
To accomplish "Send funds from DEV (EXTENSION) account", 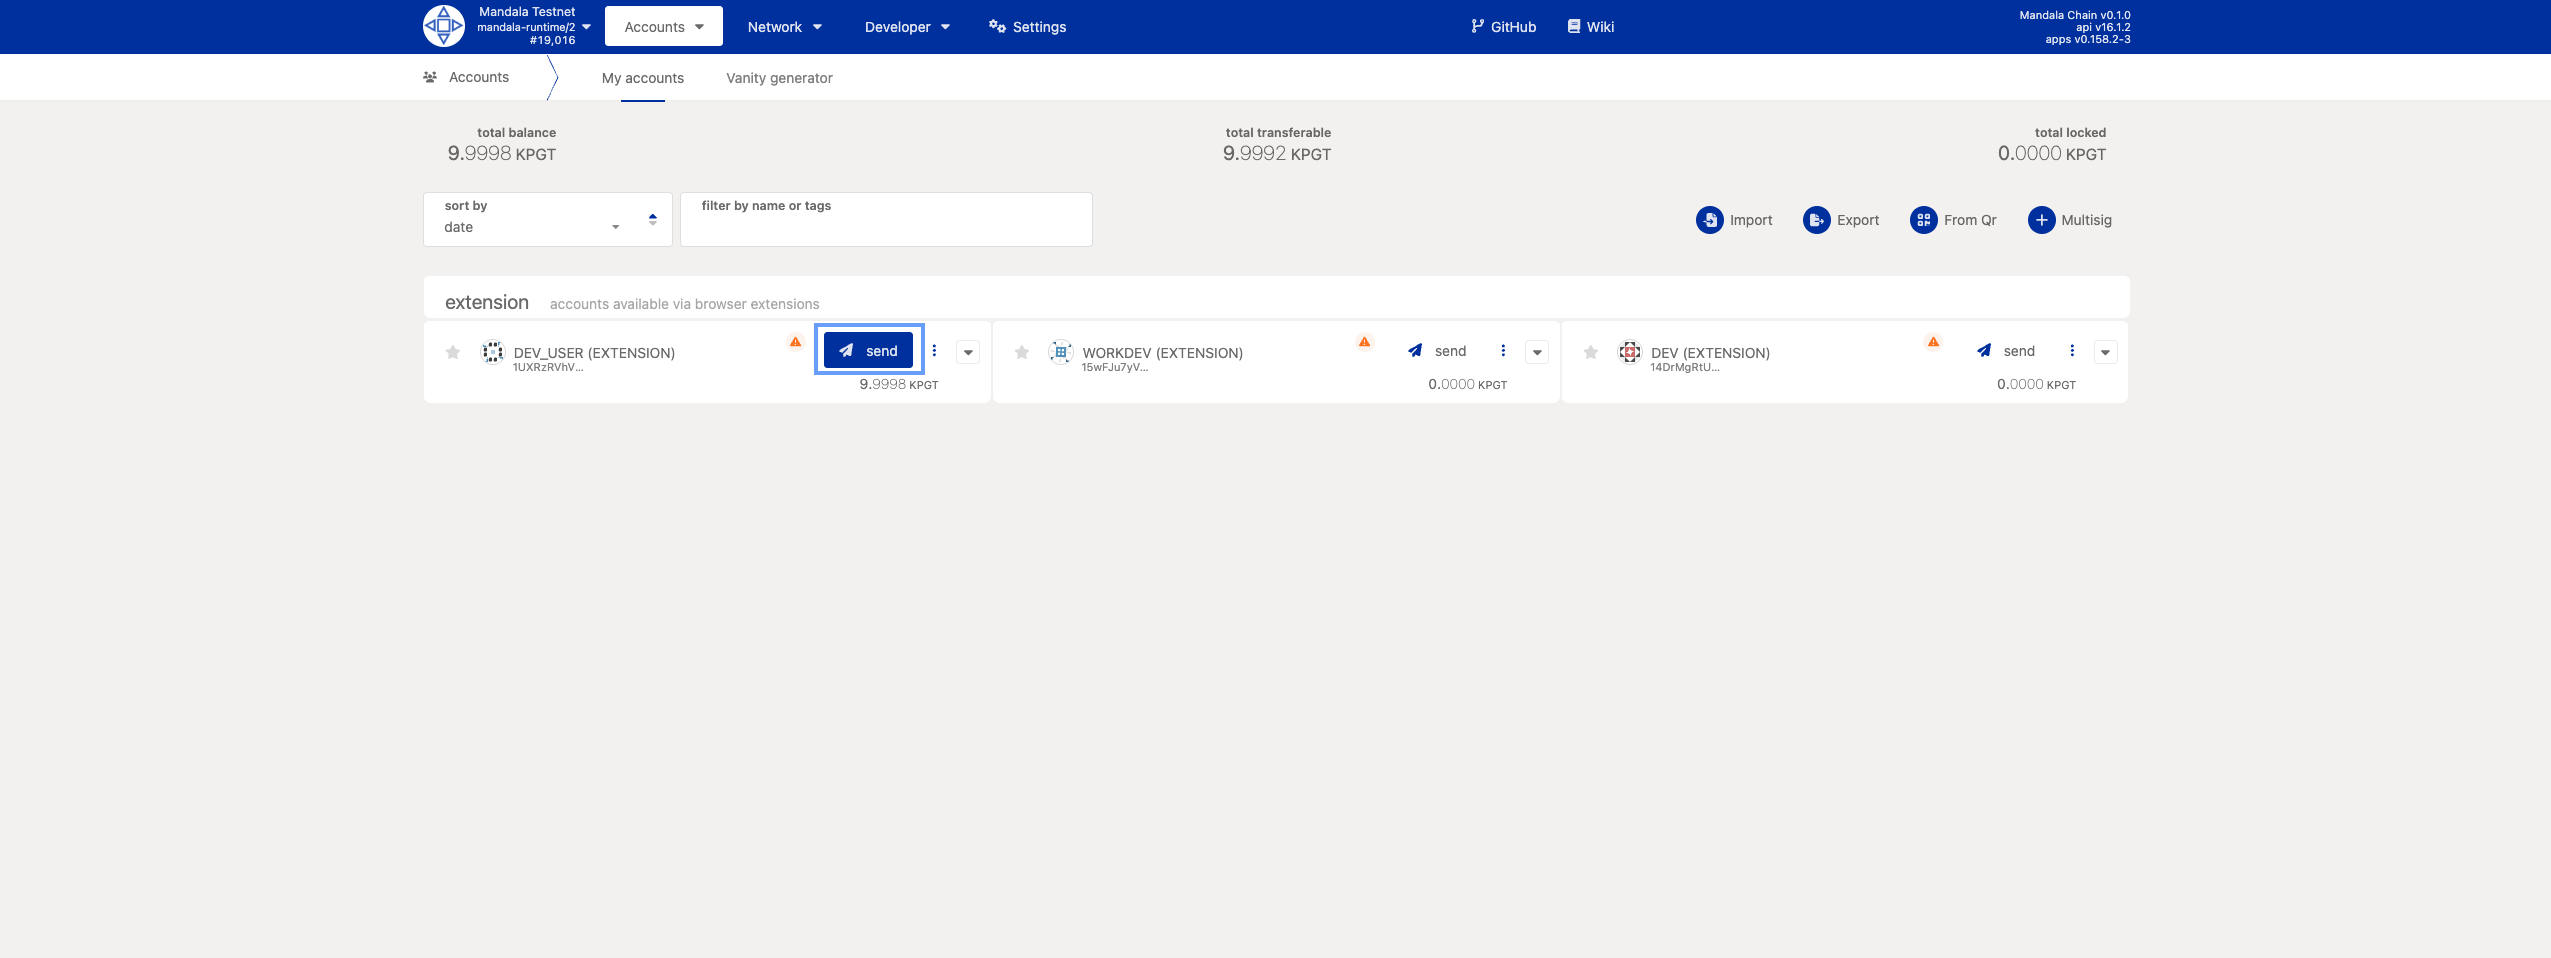I will click(2006, 351).
